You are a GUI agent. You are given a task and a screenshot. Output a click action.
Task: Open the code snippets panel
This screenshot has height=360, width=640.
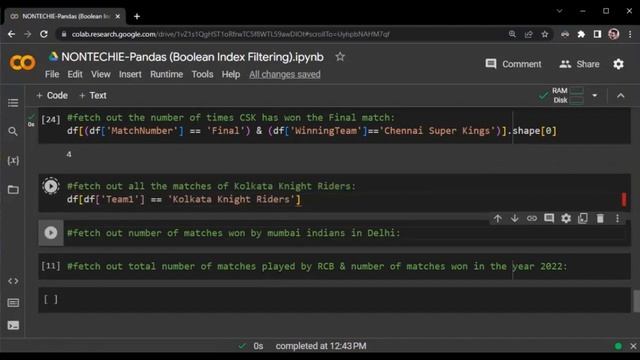pyautogui.click(x=13, y=281)
